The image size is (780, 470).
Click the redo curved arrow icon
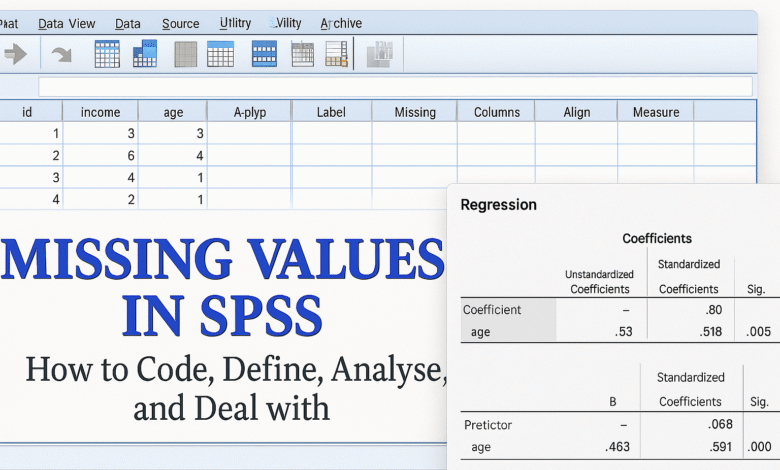pyautogui.click(x=62, y=54)
